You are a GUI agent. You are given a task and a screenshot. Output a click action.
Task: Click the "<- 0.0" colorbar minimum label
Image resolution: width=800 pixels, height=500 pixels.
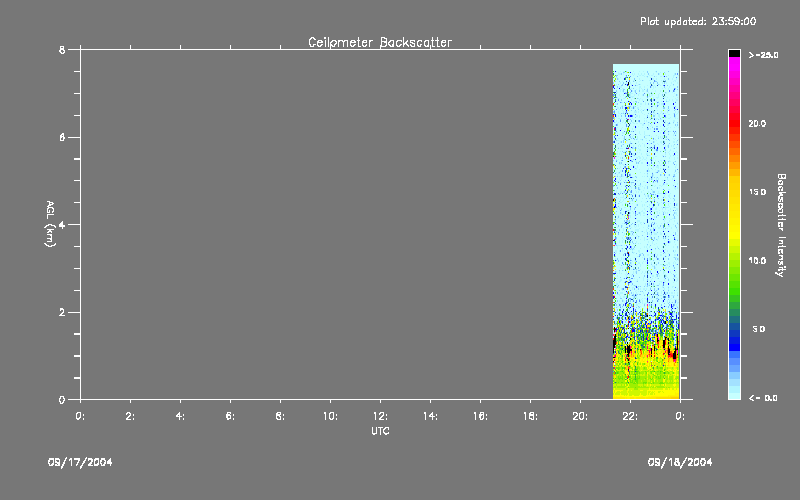pyautogui.click(x=763, y=398)
